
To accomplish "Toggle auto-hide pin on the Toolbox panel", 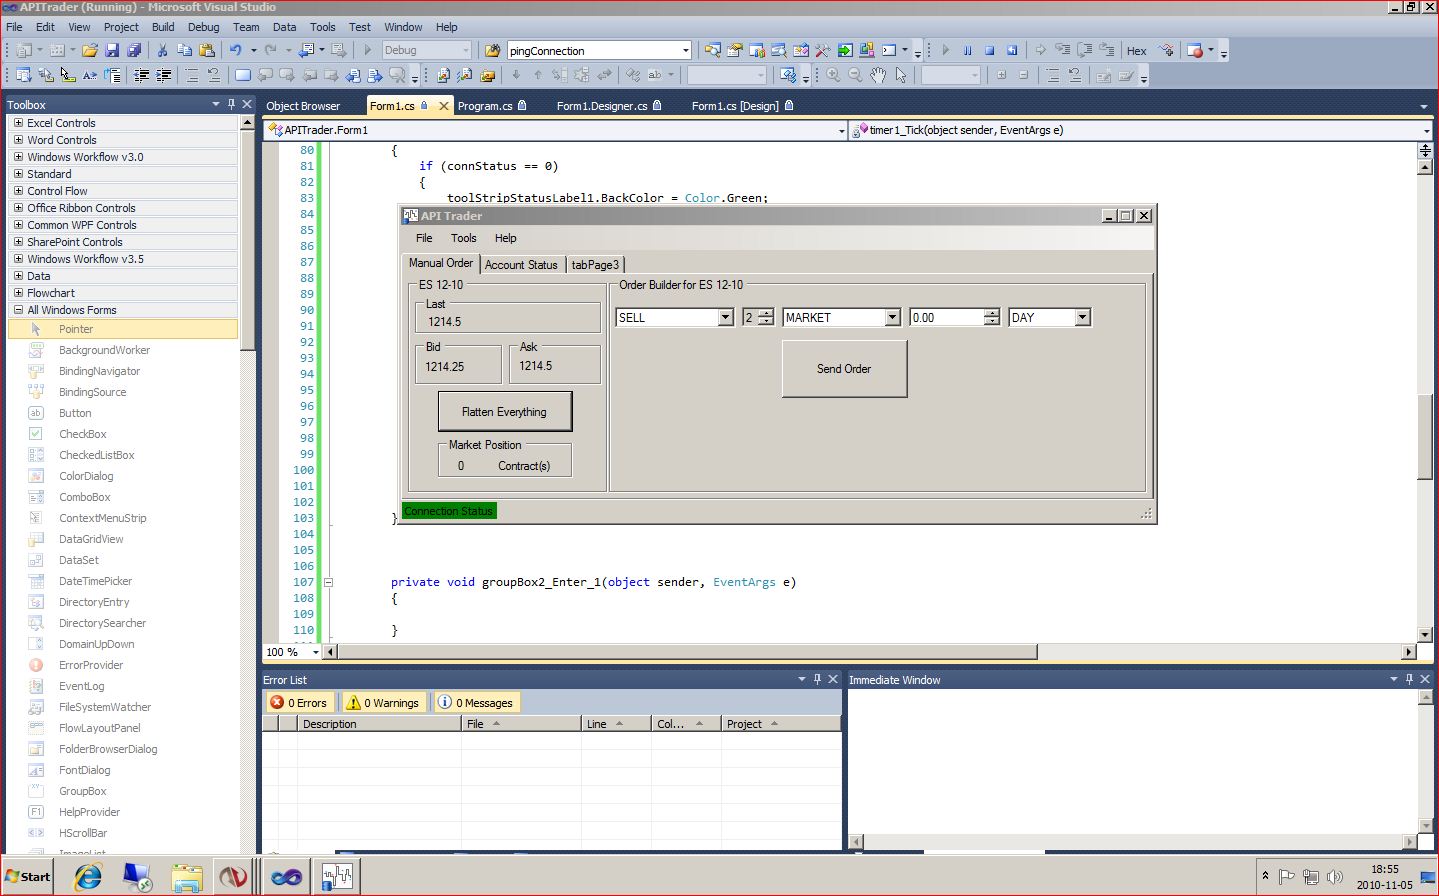I will (231, 104).
